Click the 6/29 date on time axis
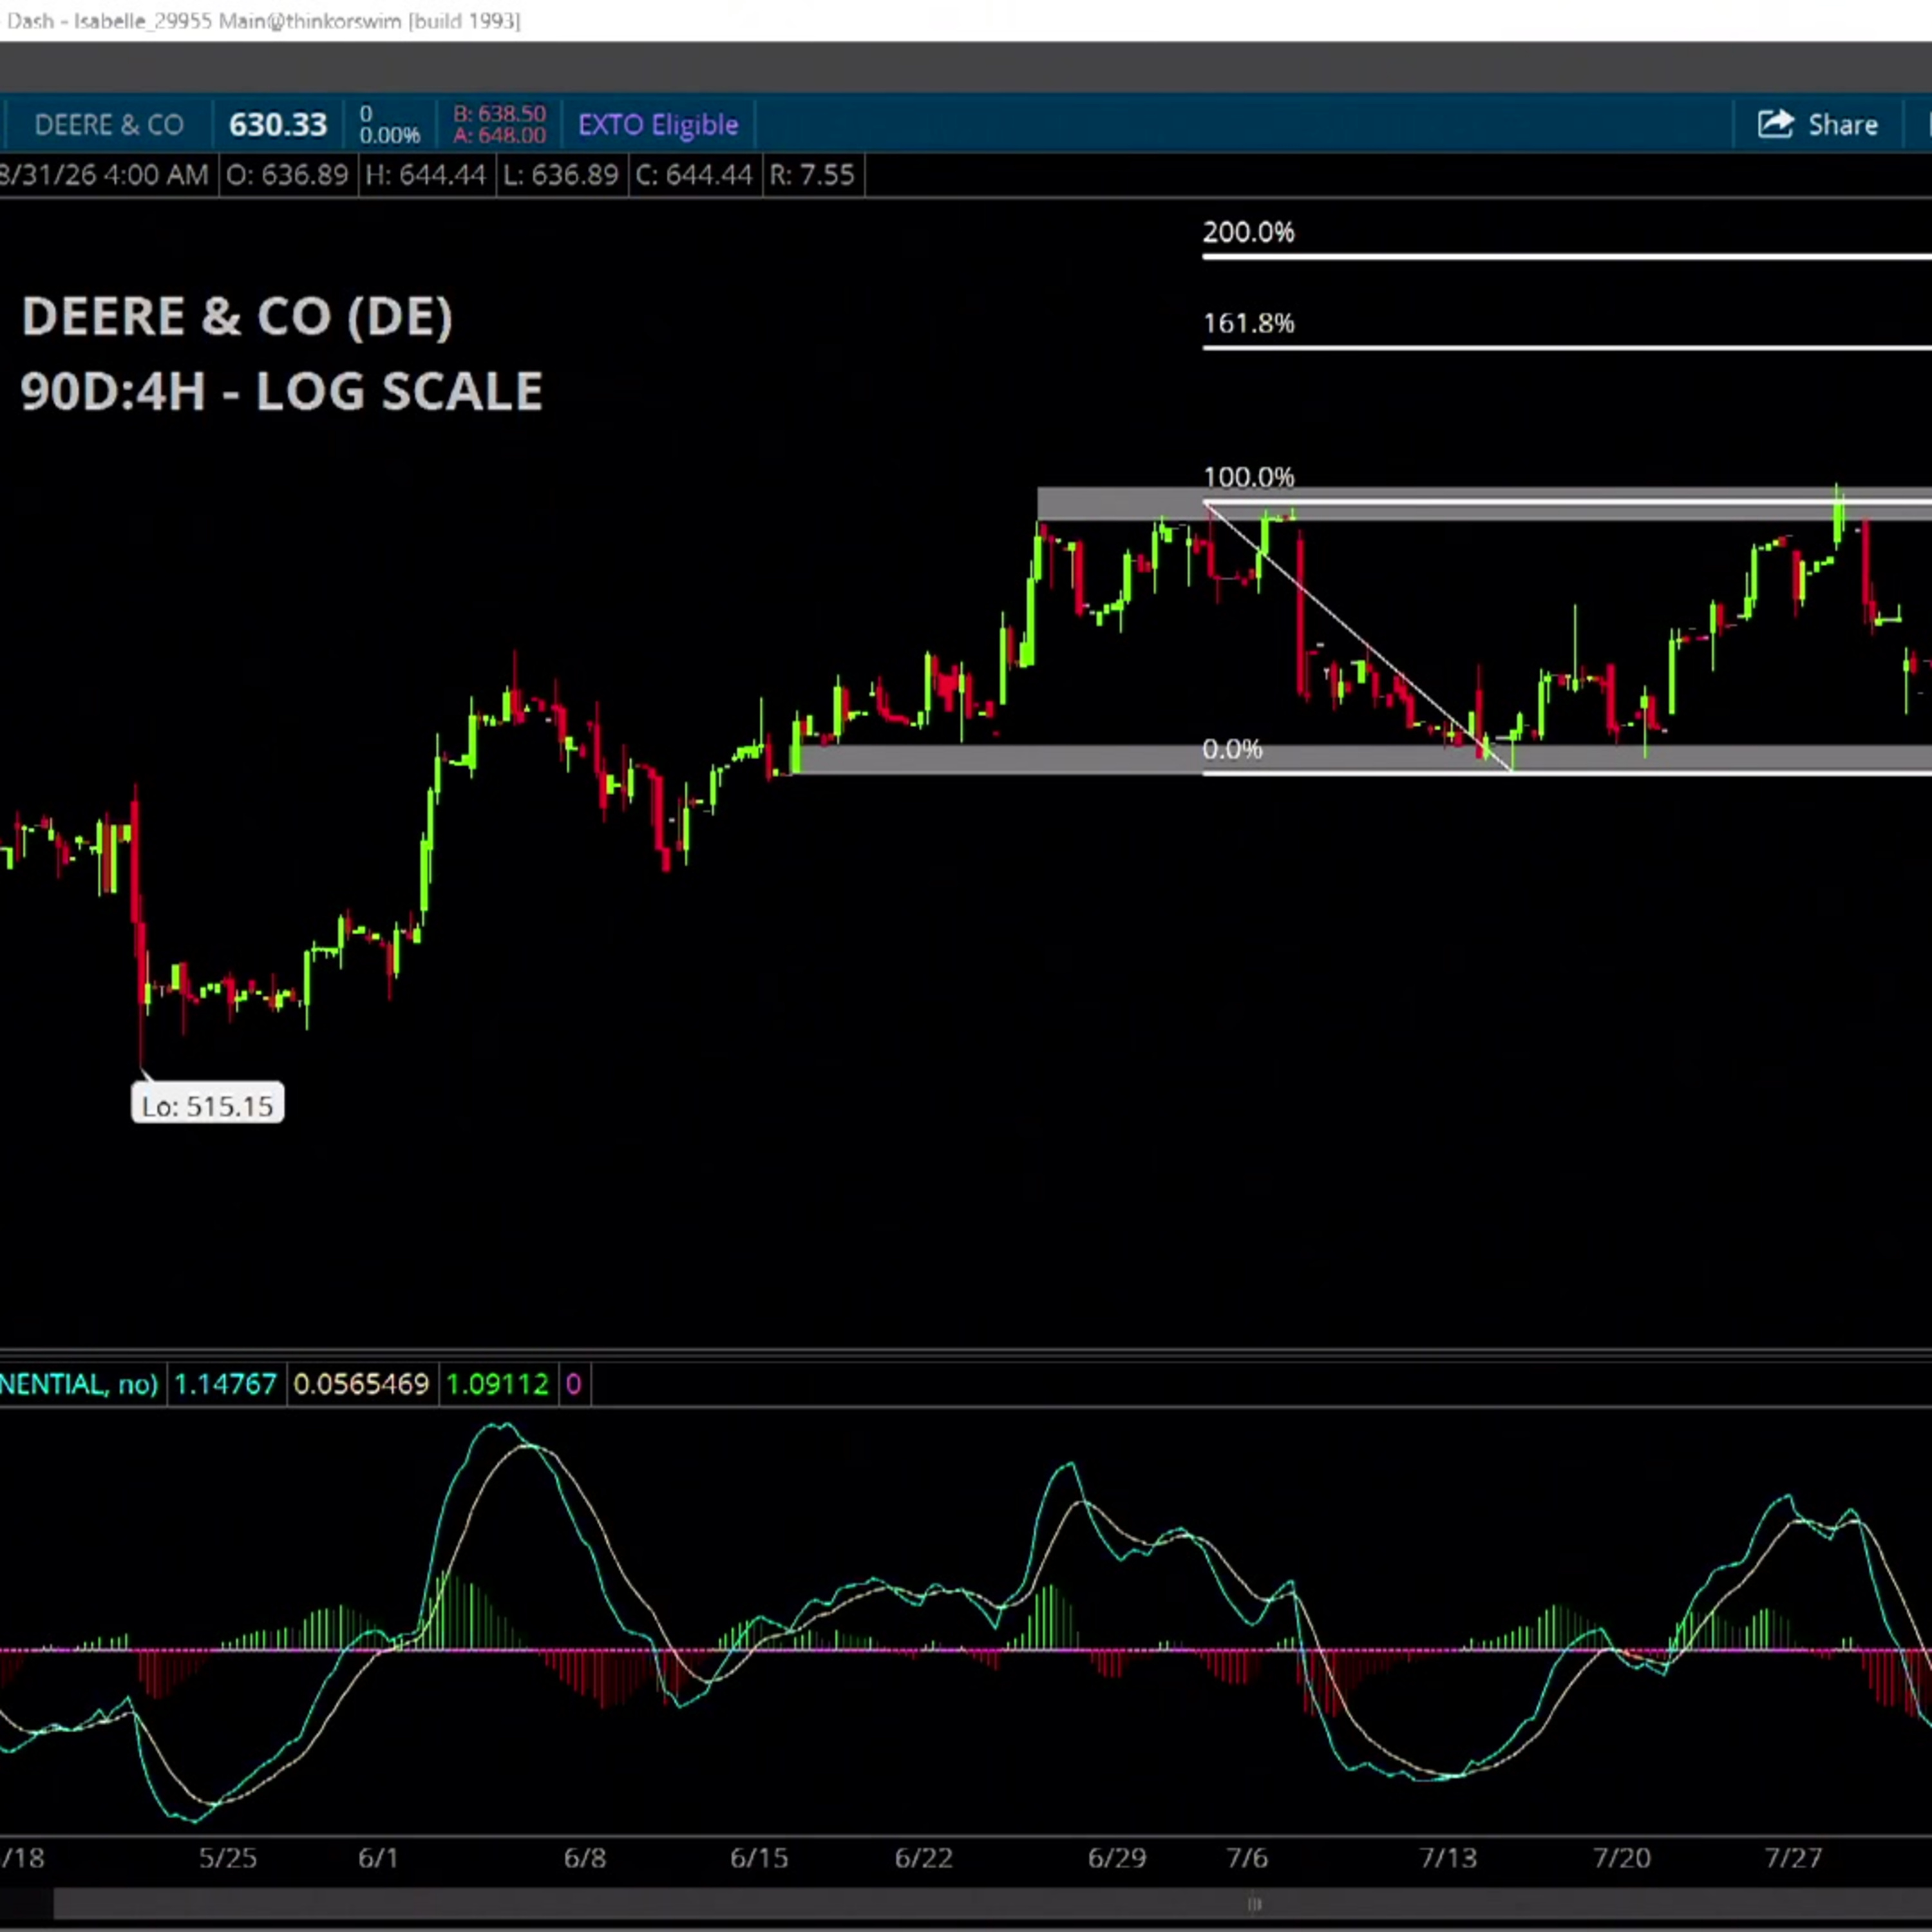 (1117, 1858)
